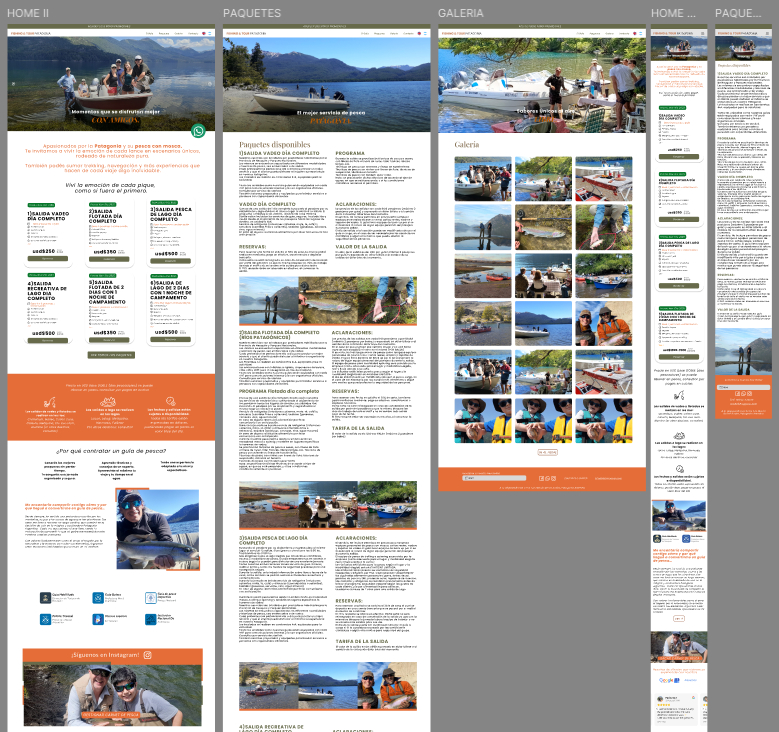The width and height of the screenshot is (779, 732).
Task: Click the Reservar button on Salida Recreativa de Lago card
Action: (x=48, y=340)
